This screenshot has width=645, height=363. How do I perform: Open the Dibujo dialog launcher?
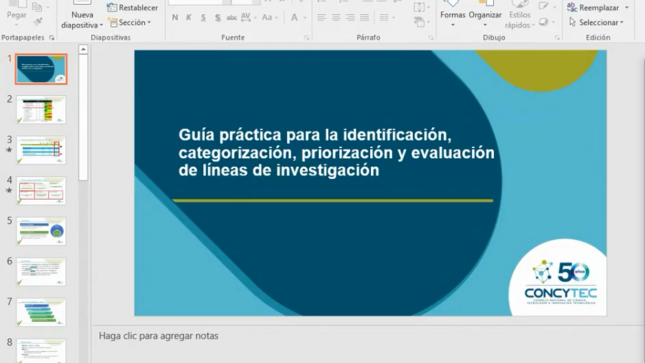click(x=557, y=38)
